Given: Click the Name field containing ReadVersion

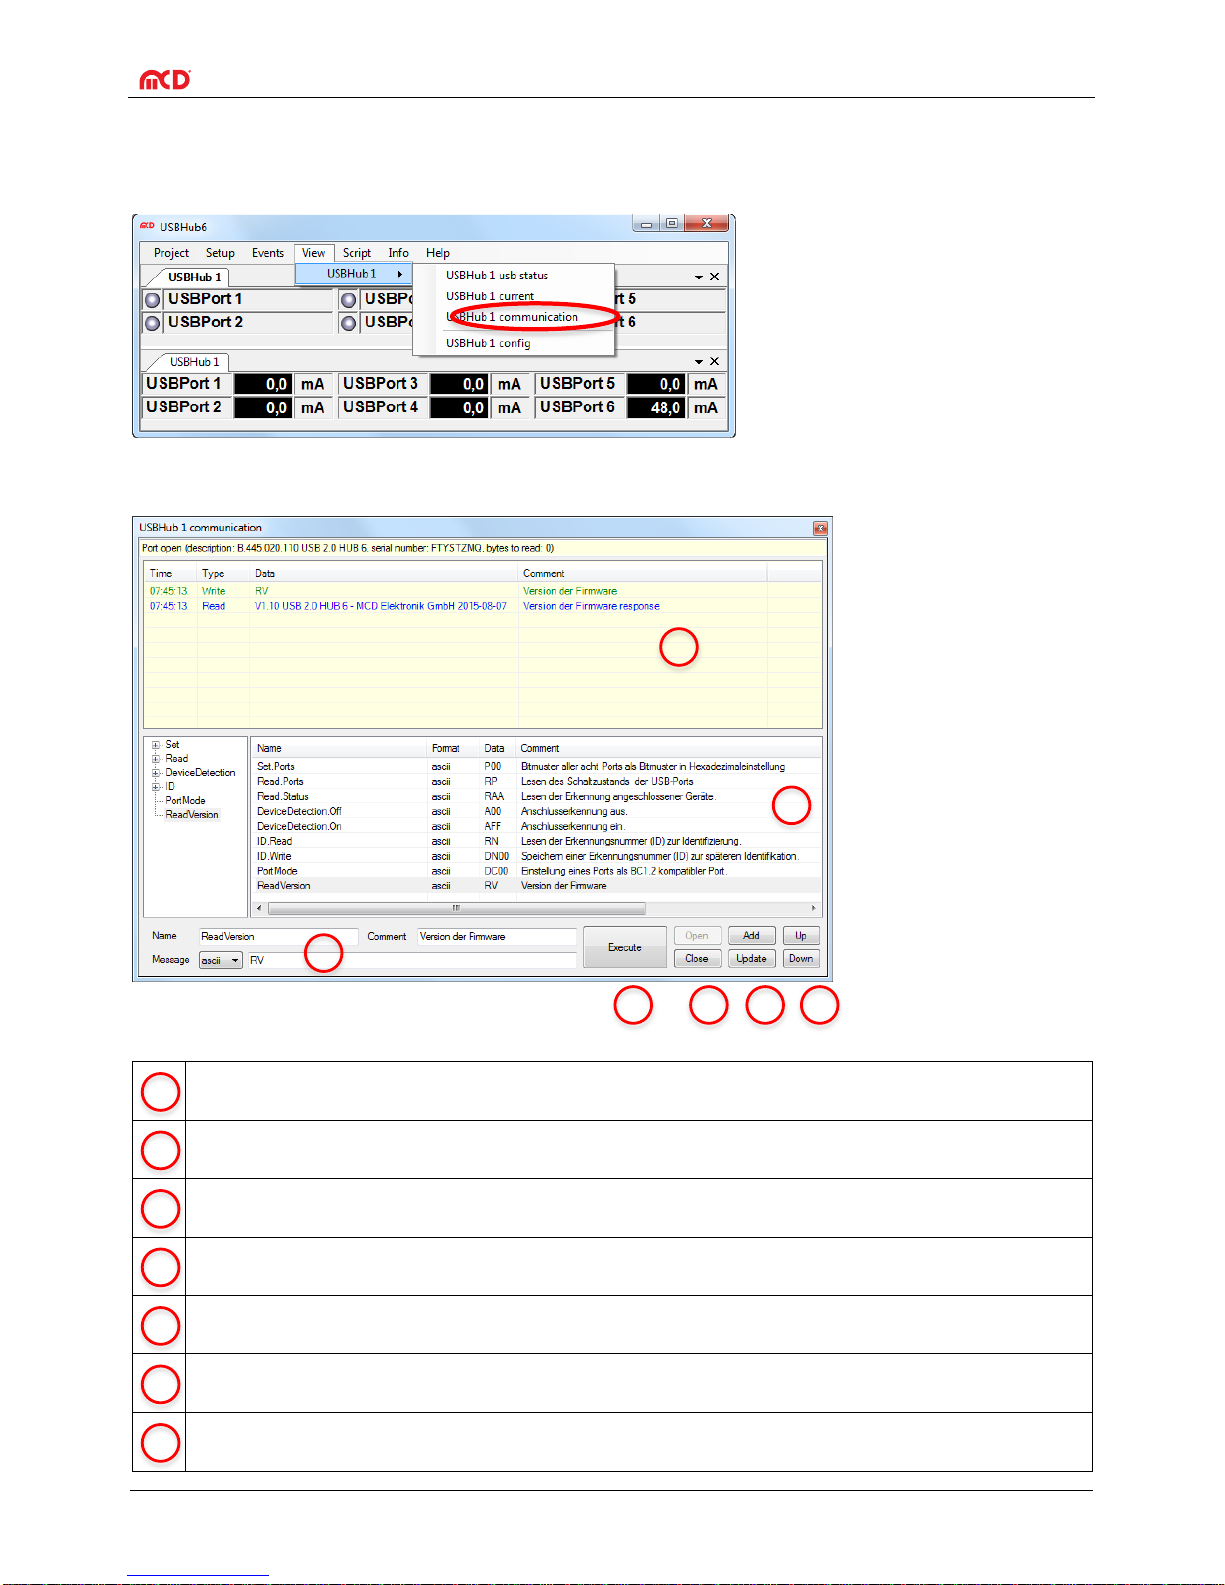Looking at the screenshot, I should click(x=278, y=937).
